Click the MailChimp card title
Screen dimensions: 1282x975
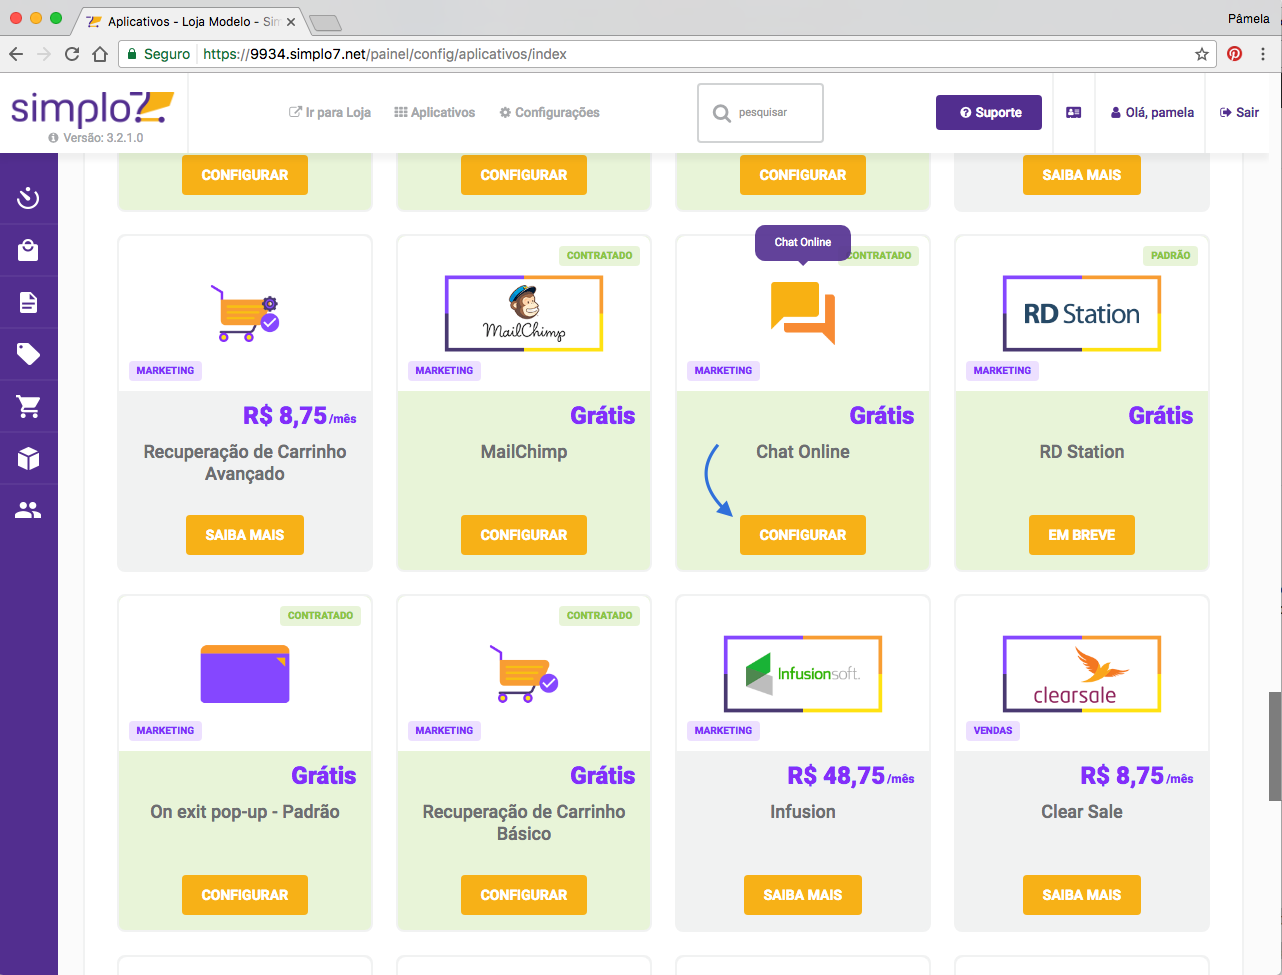pos(524,452)
